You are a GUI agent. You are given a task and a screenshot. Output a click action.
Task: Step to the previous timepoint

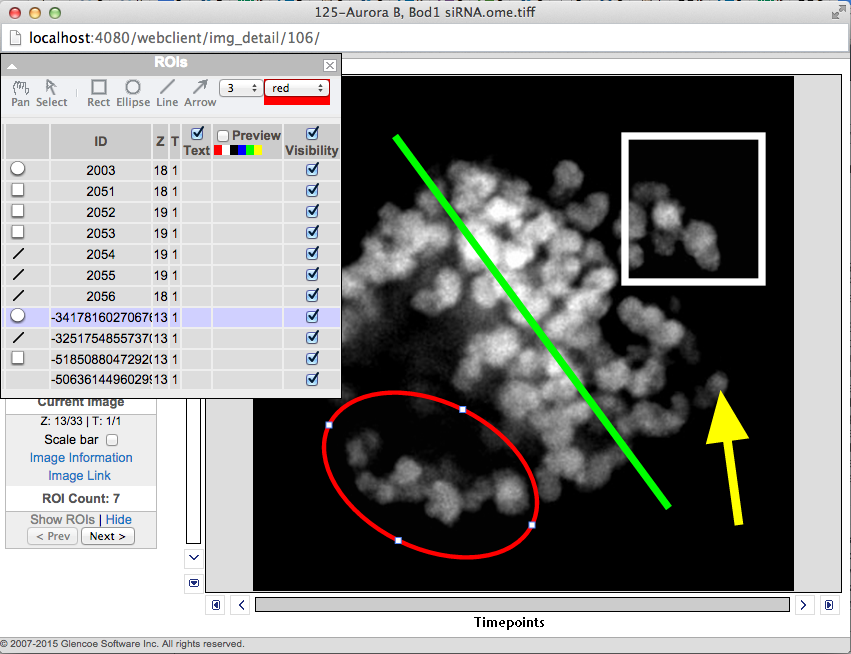coord(241,605)
